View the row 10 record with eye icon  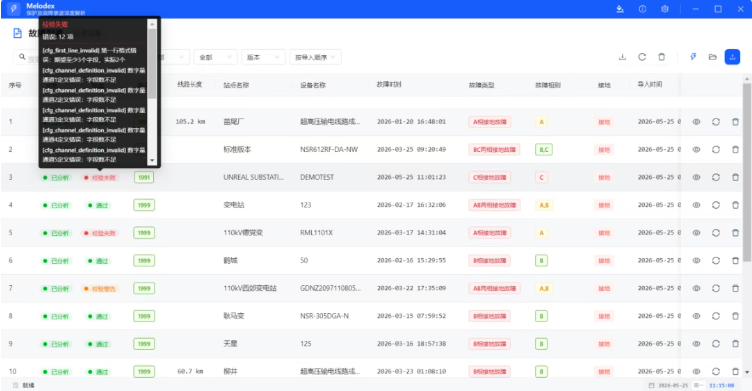coord(696,372)
